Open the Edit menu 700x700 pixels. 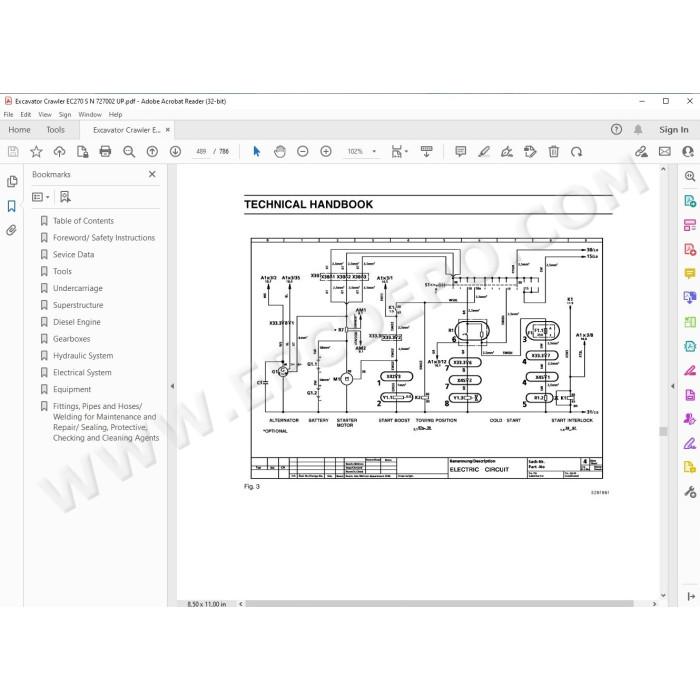(26, 115)
